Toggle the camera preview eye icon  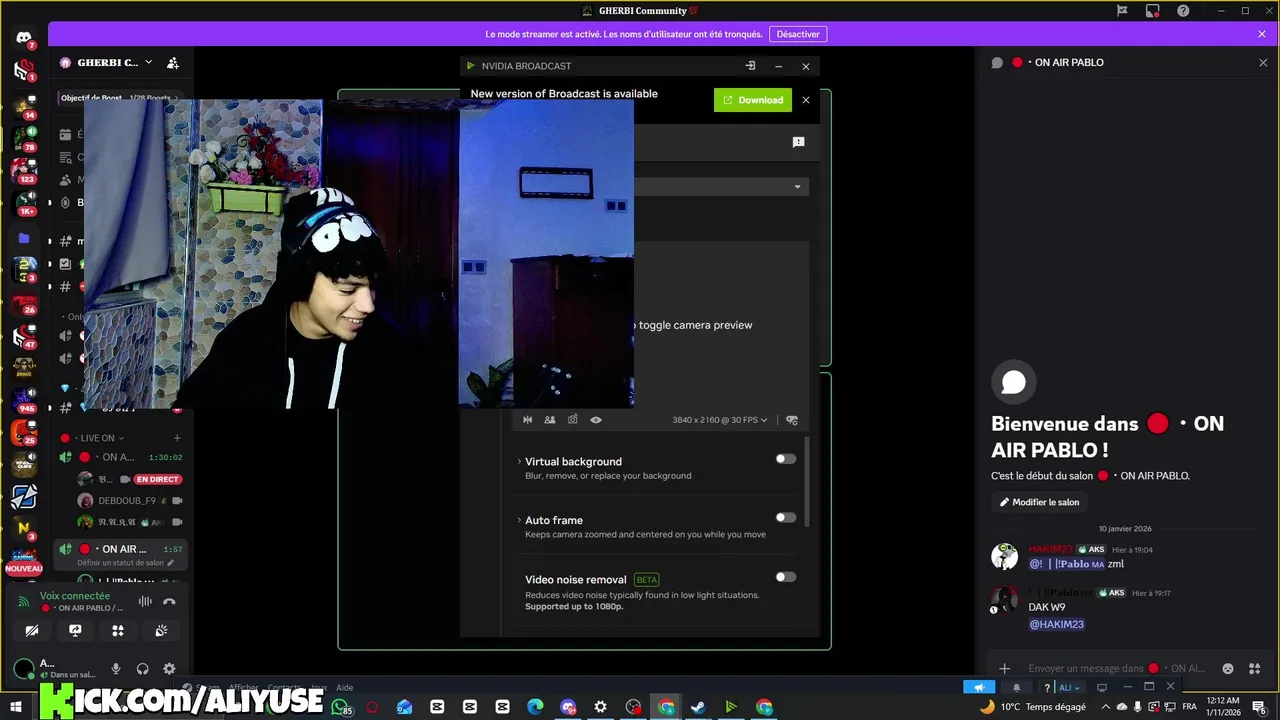pyautogui.click(x=596, y=420)
